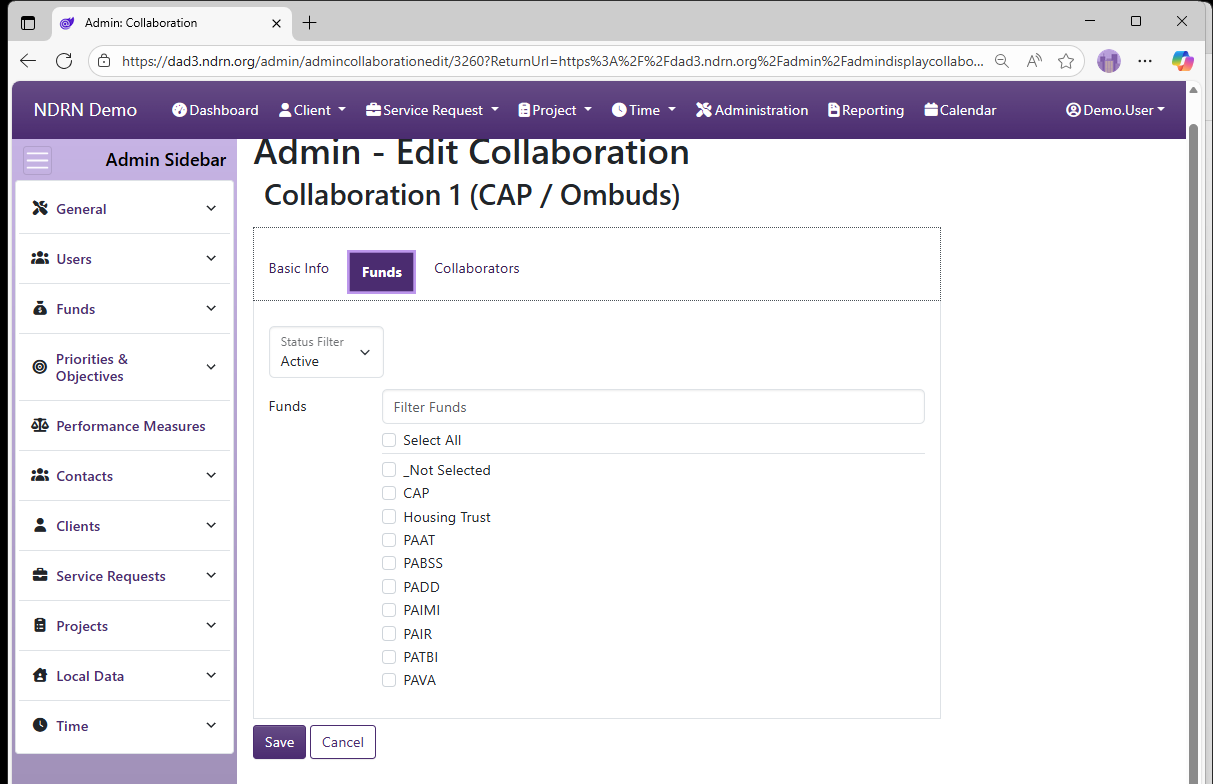Image resolution: width=1213 pixels, height=784 pixels.
Task: Check the PAVA fund checkbox
Action: pyautogui.click(x=389, y=680)
